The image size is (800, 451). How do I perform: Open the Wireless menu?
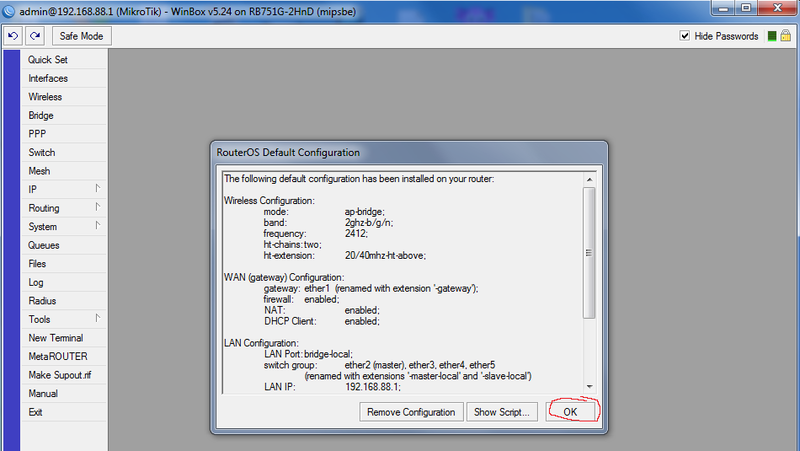coord(64,97)
